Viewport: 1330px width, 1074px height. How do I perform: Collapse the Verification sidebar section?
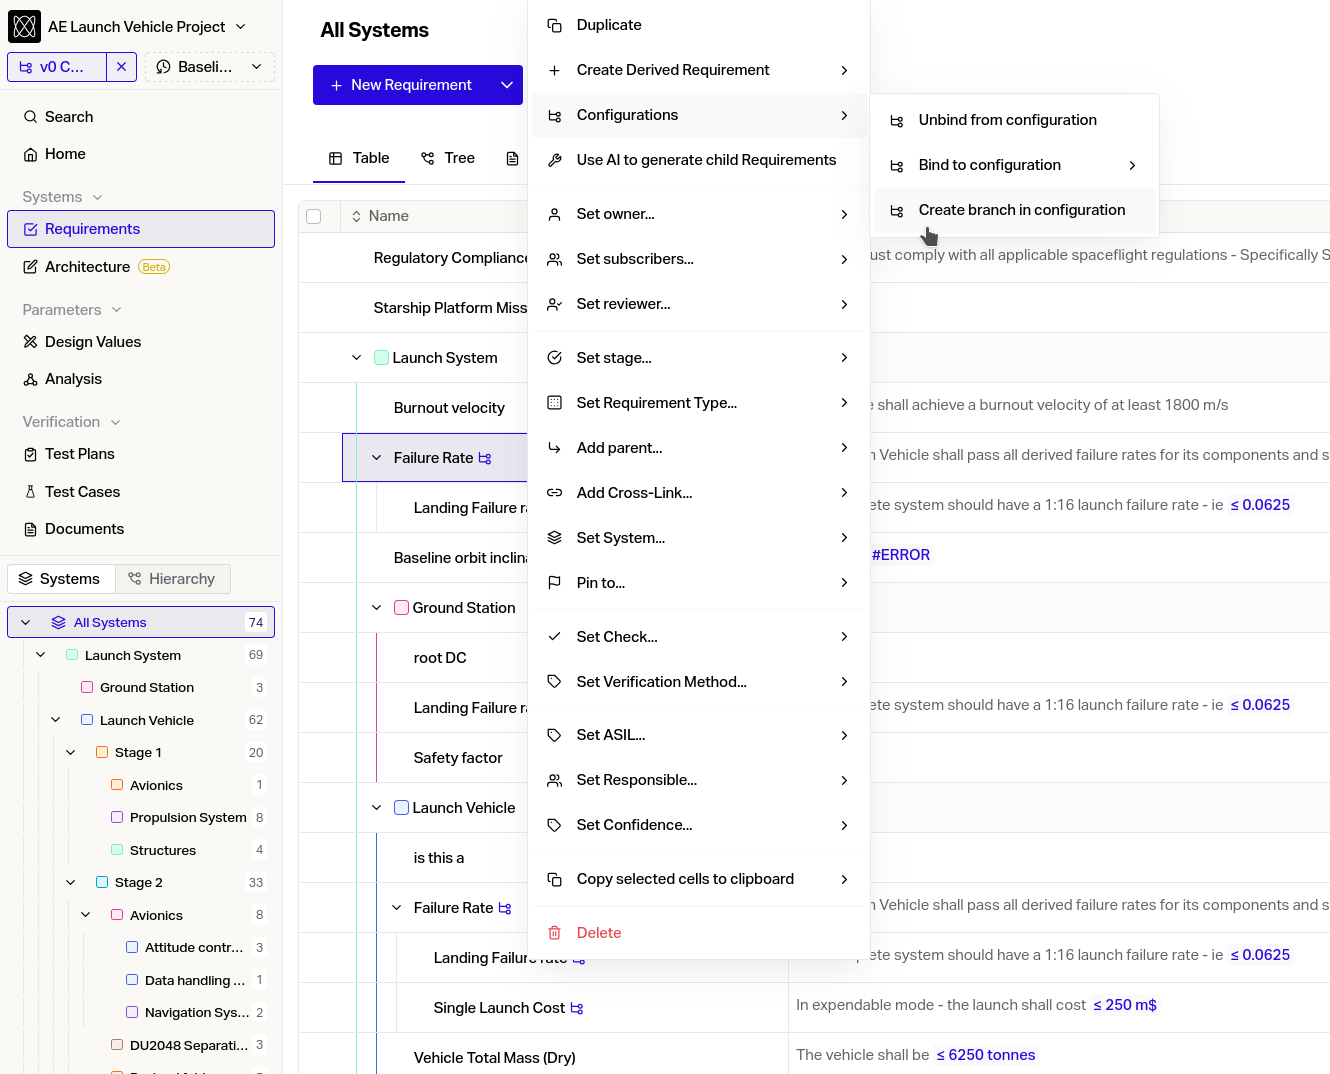pyautogui.click(x=115, y=422)
